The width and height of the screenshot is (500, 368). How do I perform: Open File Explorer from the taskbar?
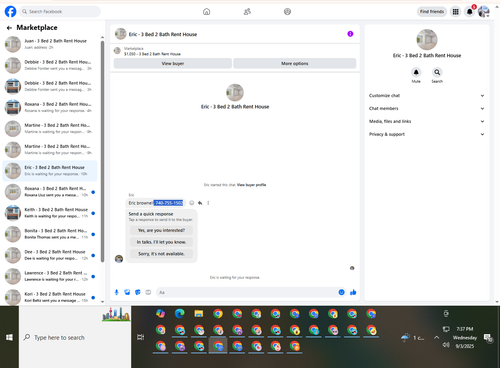[x=199, y=314]
